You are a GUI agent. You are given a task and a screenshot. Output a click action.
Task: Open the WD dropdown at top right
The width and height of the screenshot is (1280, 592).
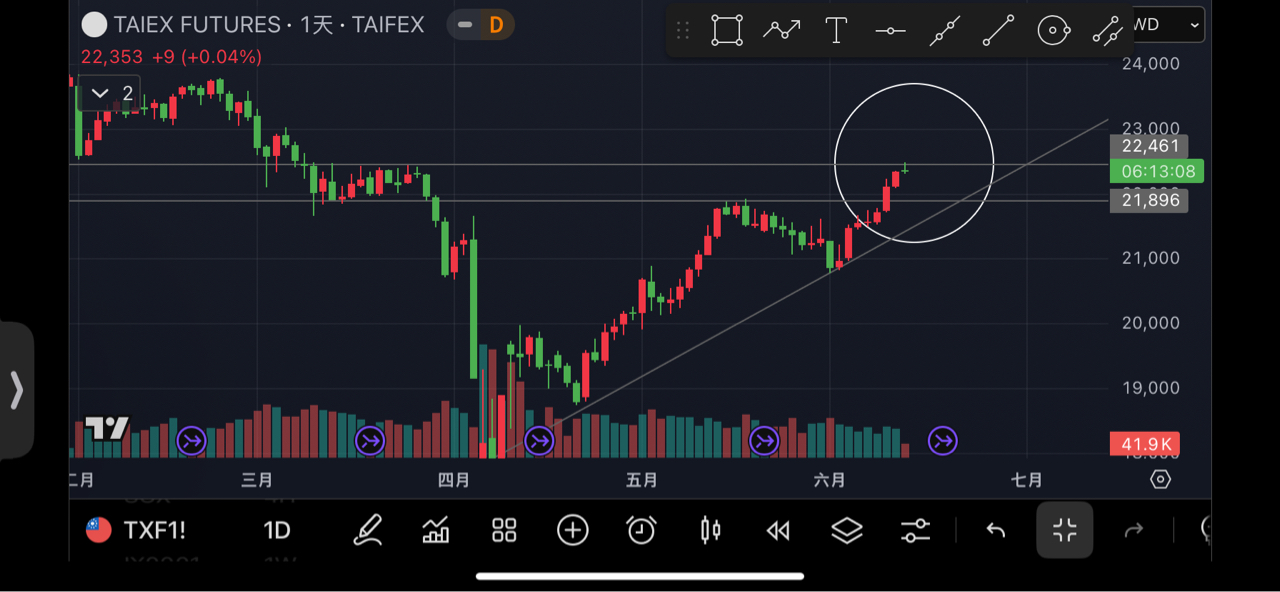(x=1168, y=25)
